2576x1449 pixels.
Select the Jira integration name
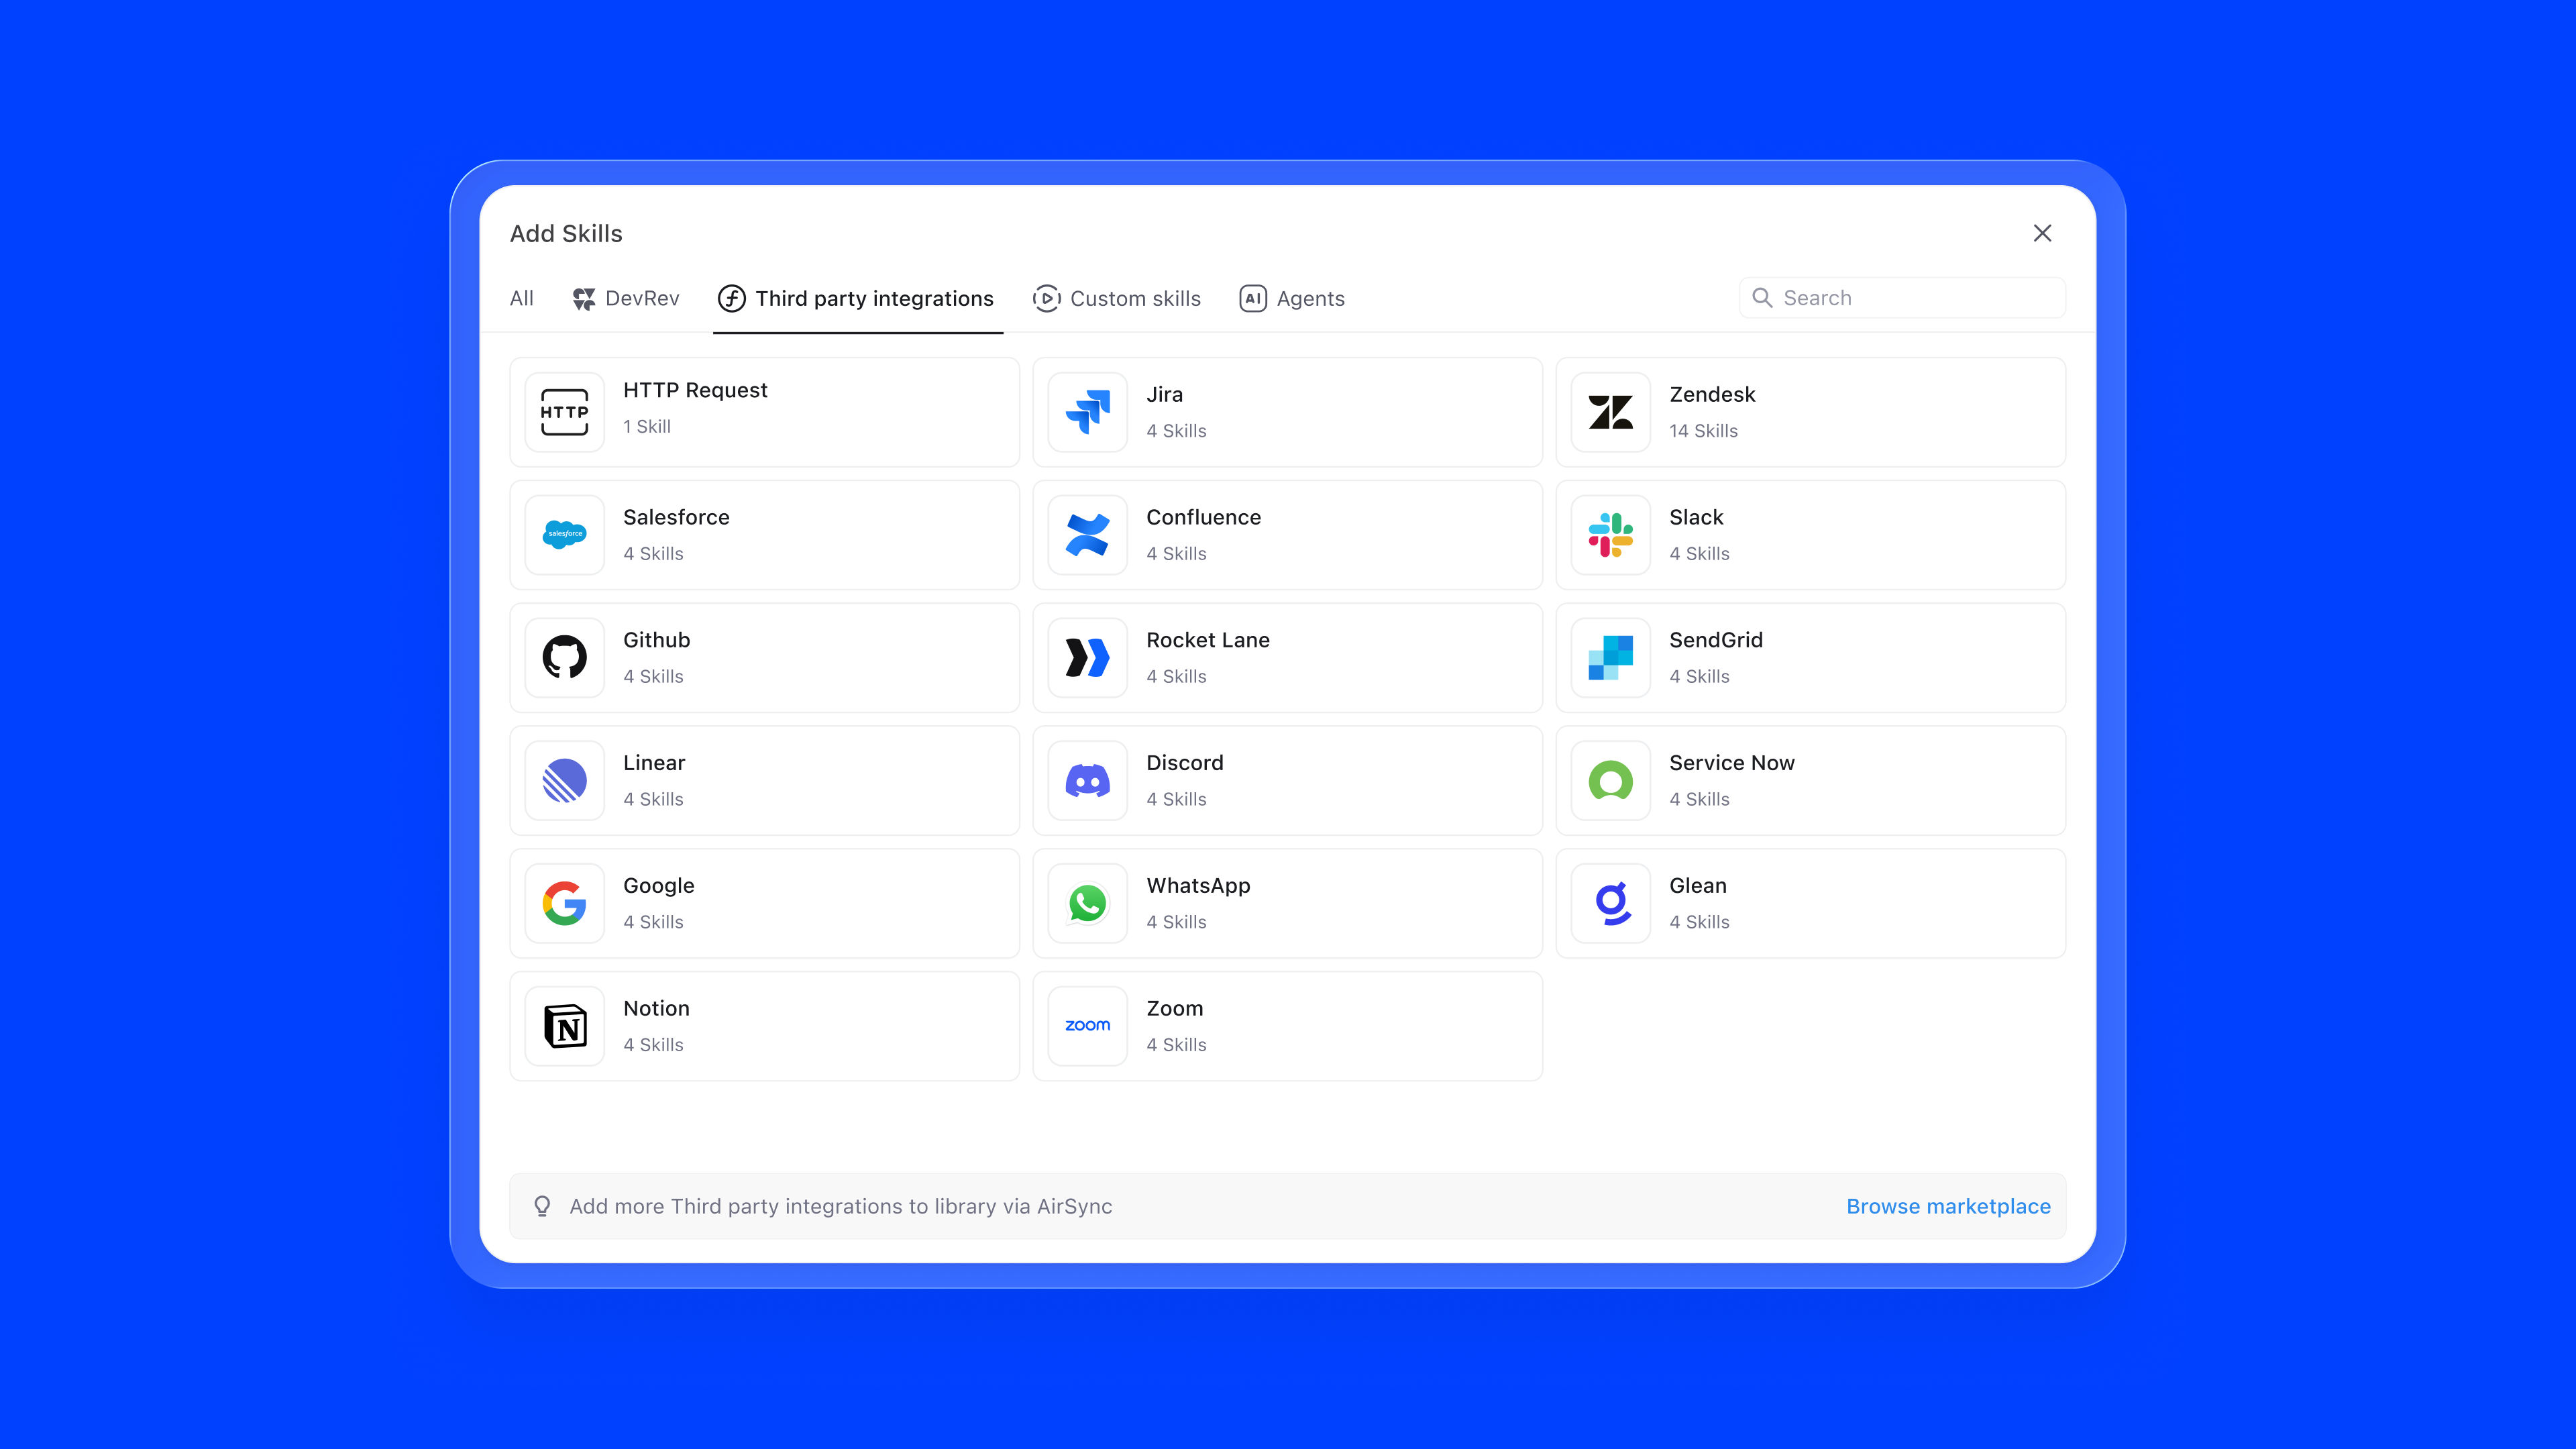(x=1164, y=394)
